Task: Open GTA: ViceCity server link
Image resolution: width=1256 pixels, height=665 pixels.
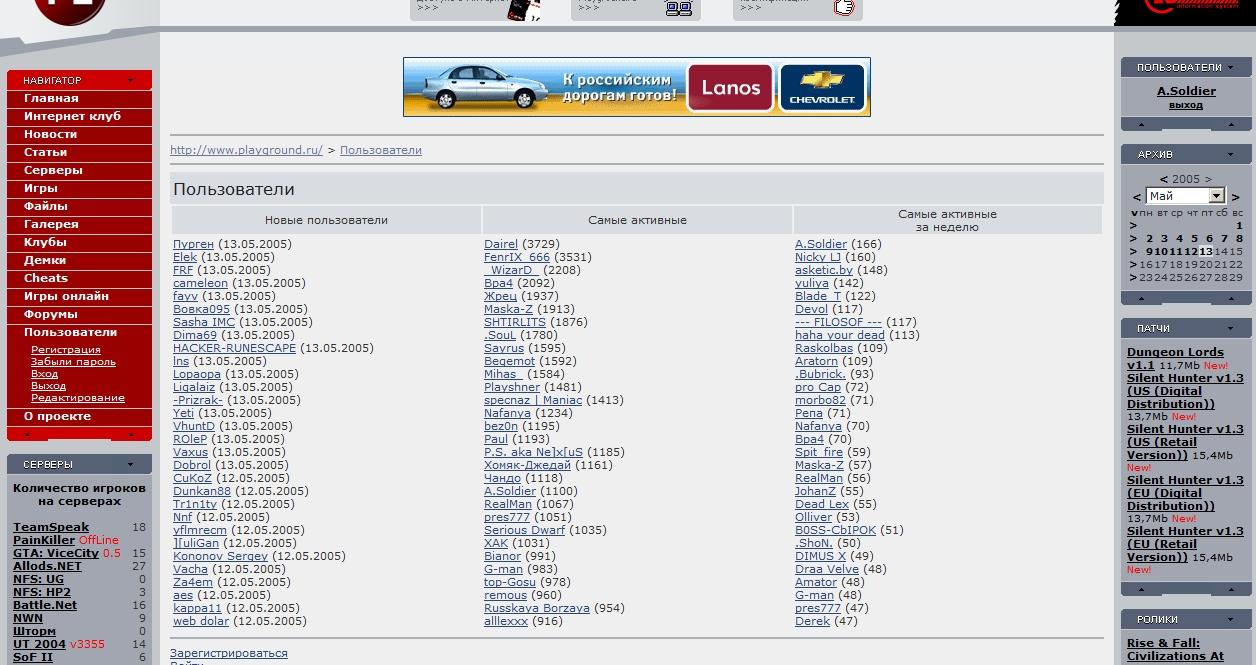Action: 56,553
